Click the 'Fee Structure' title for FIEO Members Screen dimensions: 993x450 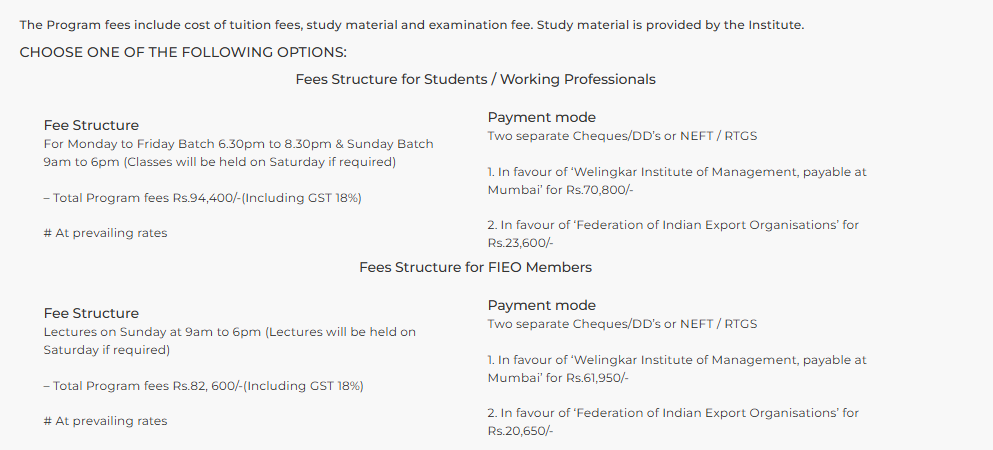coord(91,313)
